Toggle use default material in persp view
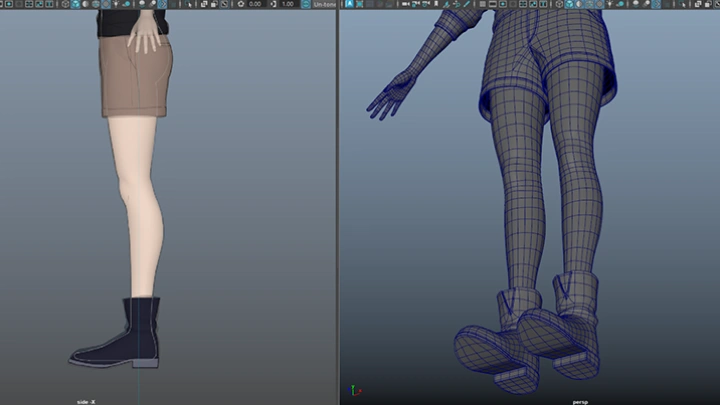The width and height of the screenshot is (720, 405). click(579, 4)
